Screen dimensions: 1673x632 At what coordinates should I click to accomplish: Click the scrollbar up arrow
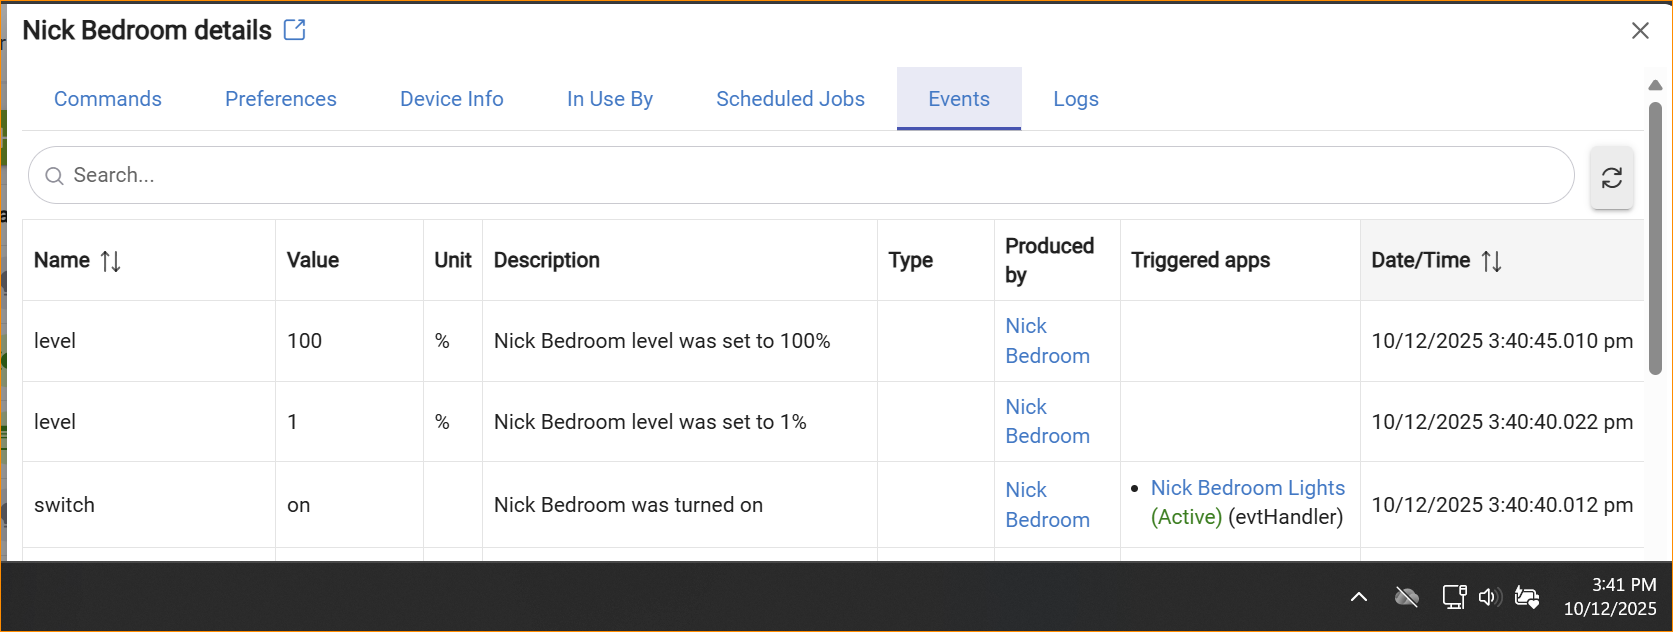click(x=1655, y=85)
